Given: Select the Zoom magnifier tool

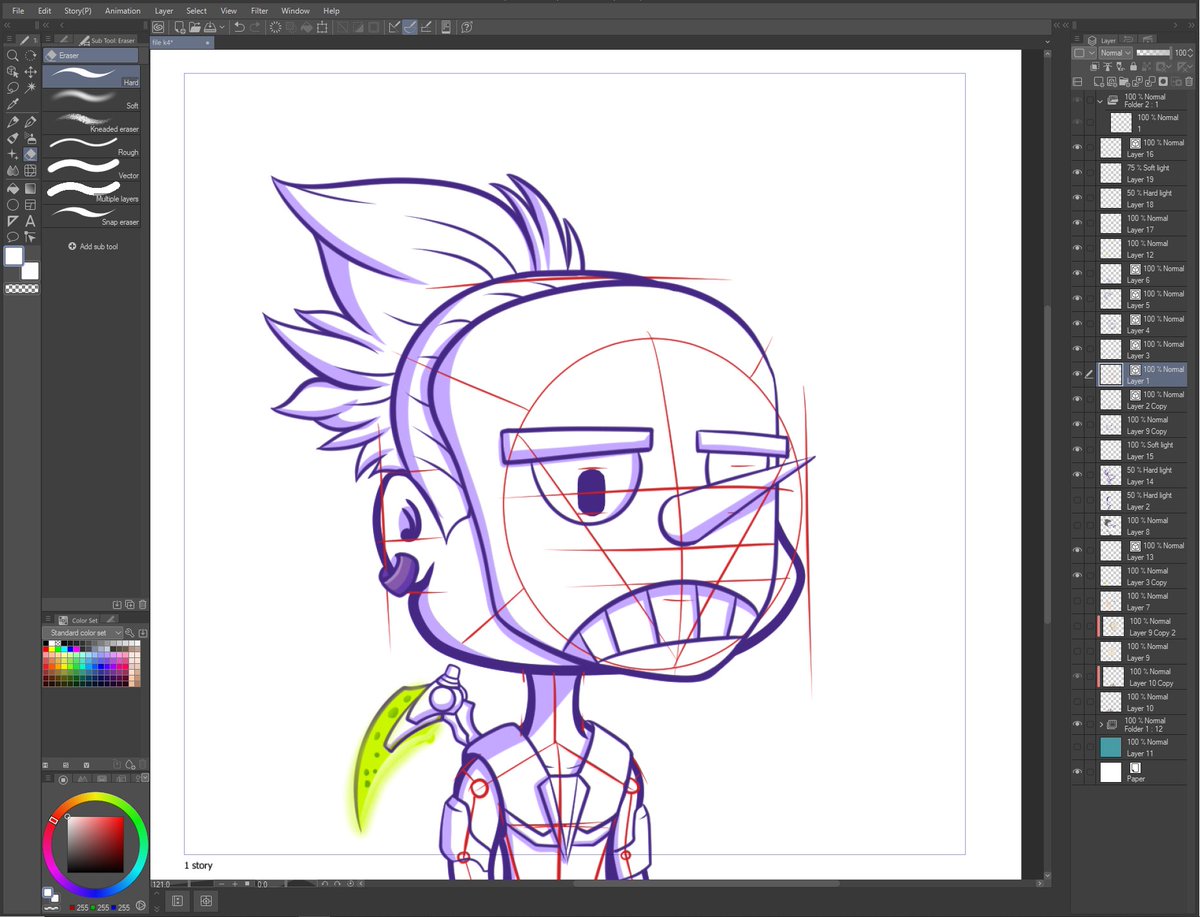Looking at the screenshot, I should point(13,56).
